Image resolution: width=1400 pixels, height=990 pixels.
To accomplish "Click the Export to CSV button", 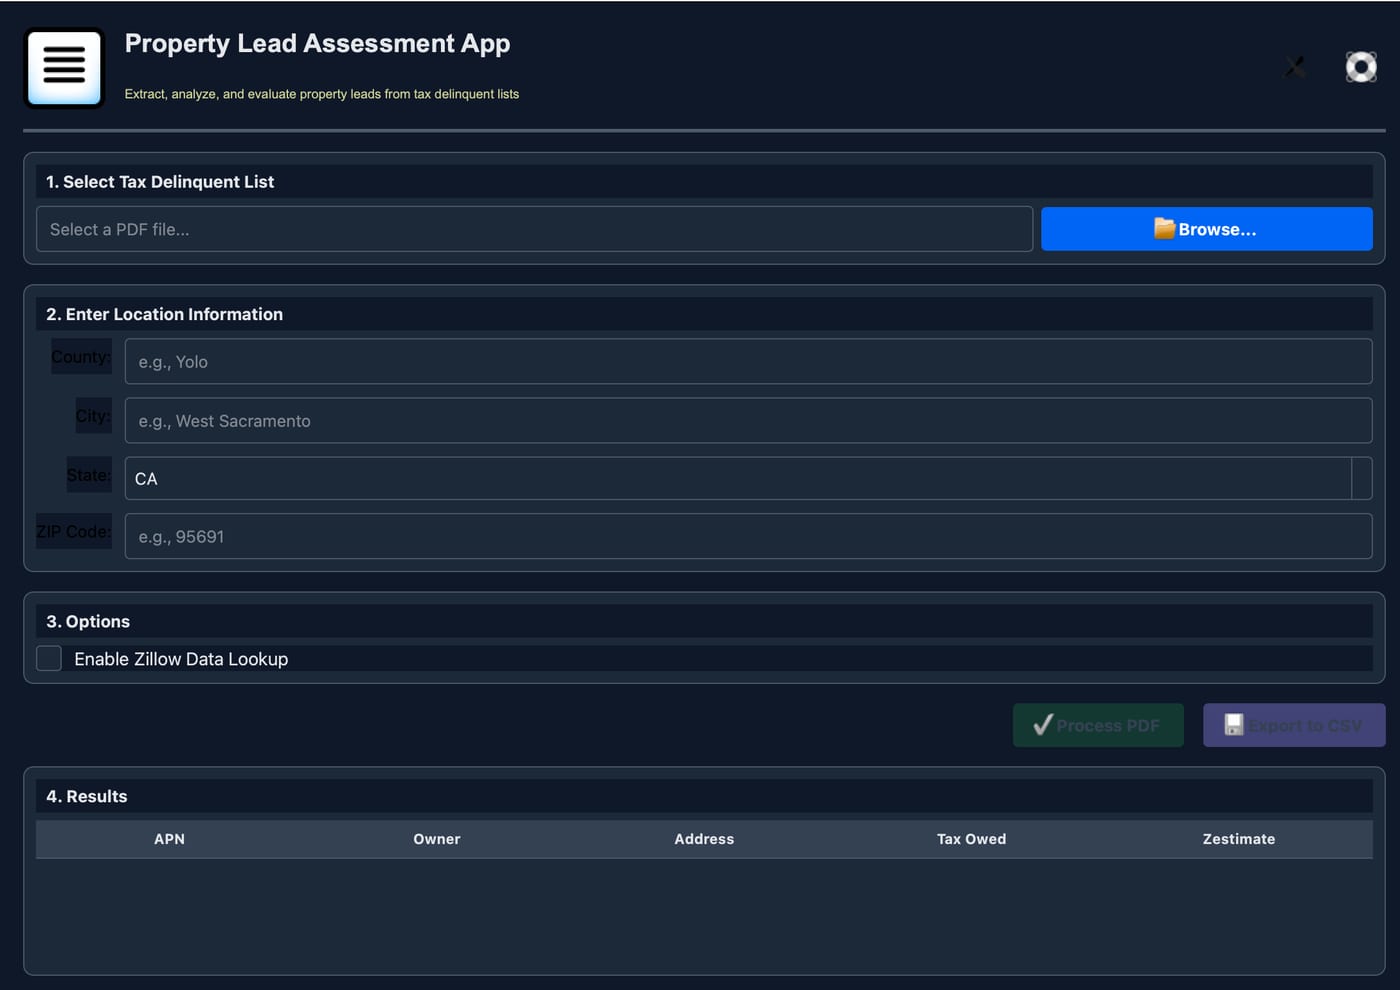I will (1294, 725).
